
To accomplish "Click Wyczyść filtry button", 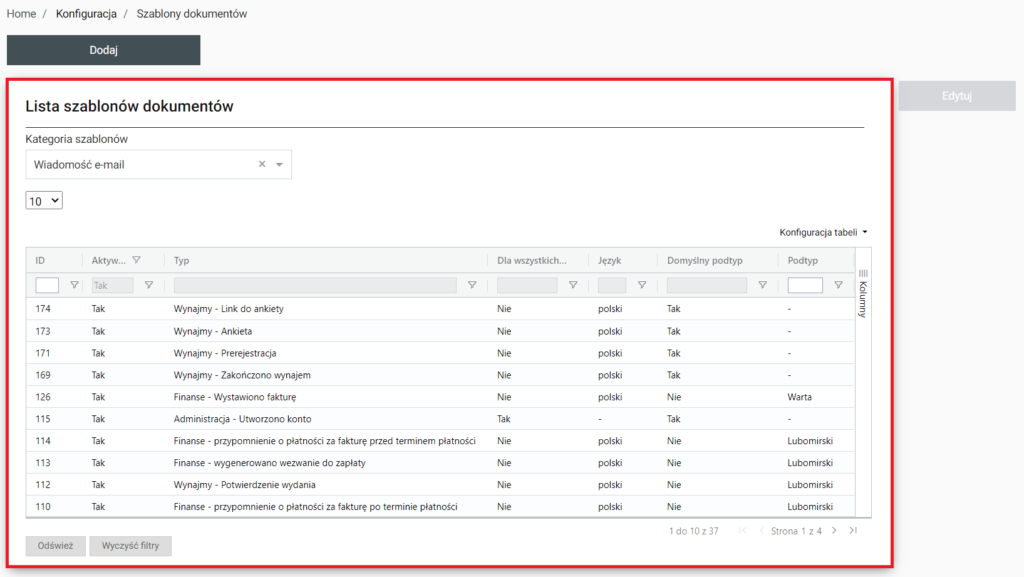I will pyautogui.click(x=130, y=546).
